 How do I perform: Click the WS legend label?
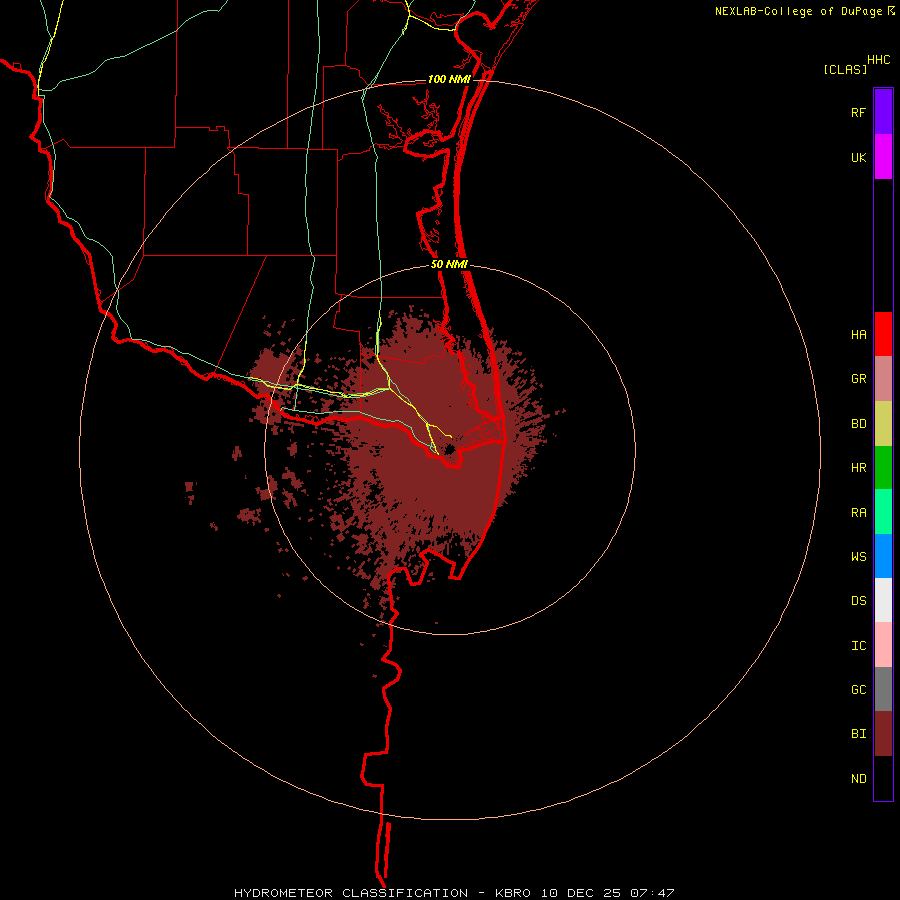(x=858, y=557)
